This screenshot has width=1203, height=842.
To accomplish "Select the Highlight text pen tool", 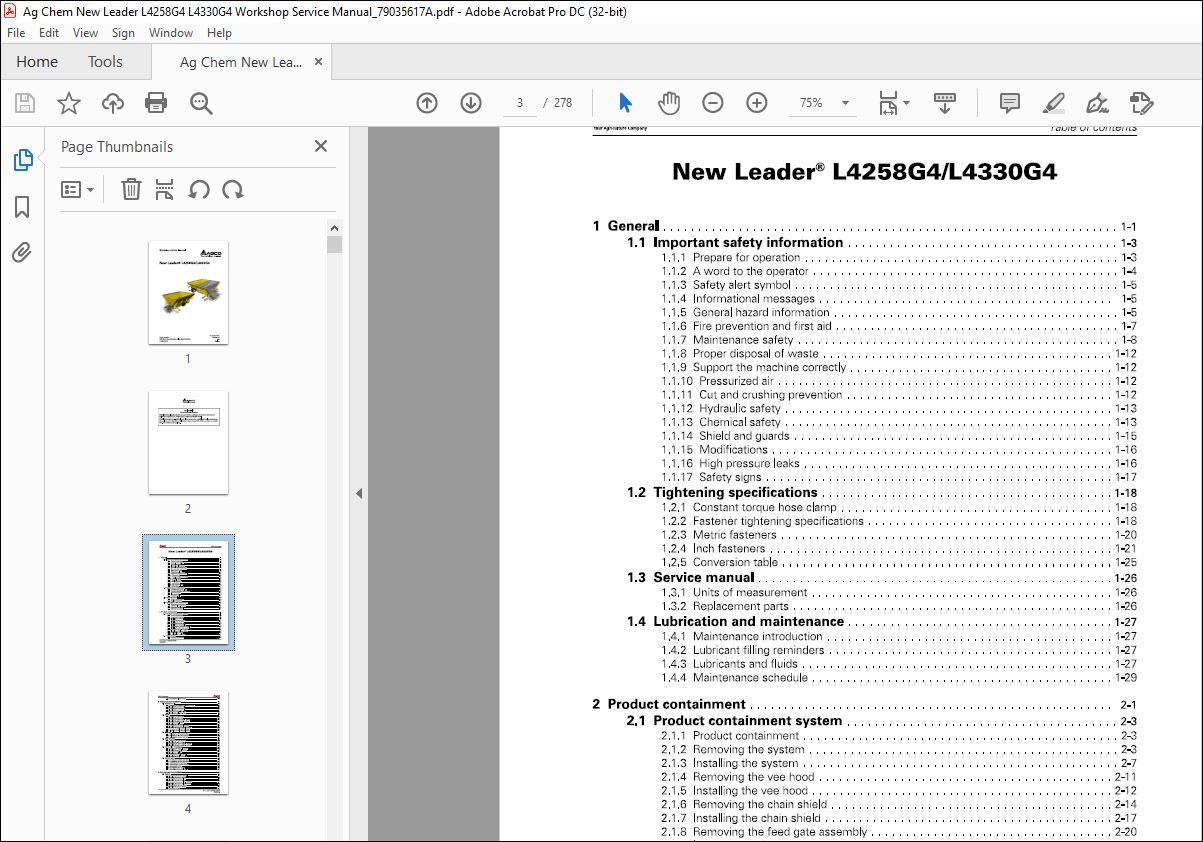I will (x=1053, y=103).
